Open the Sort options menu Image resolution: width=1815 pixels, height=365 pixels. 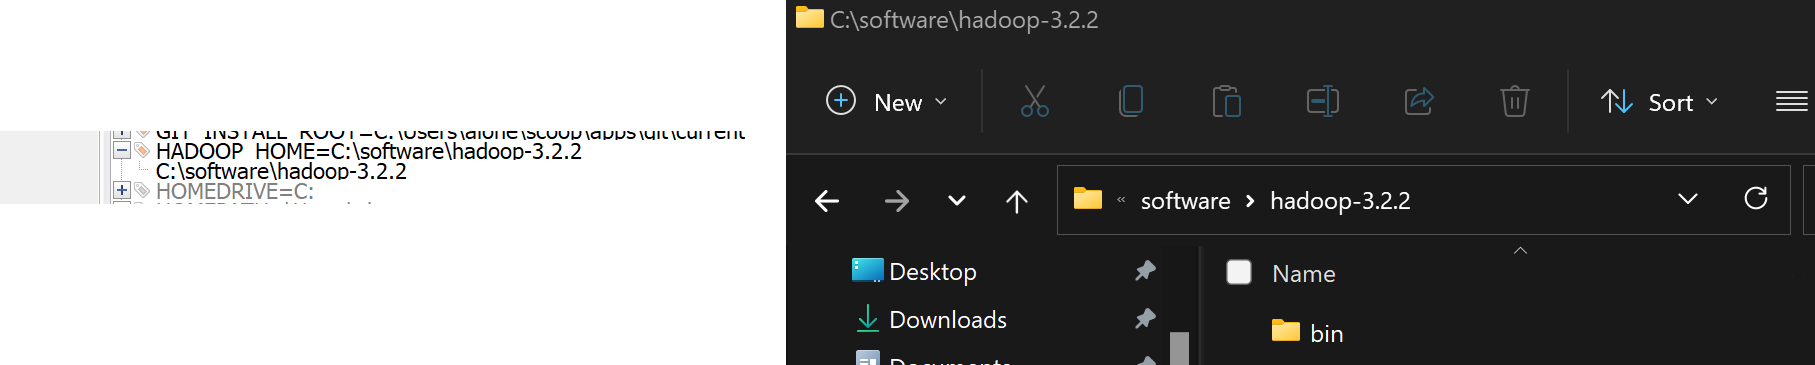(1660, 102)
